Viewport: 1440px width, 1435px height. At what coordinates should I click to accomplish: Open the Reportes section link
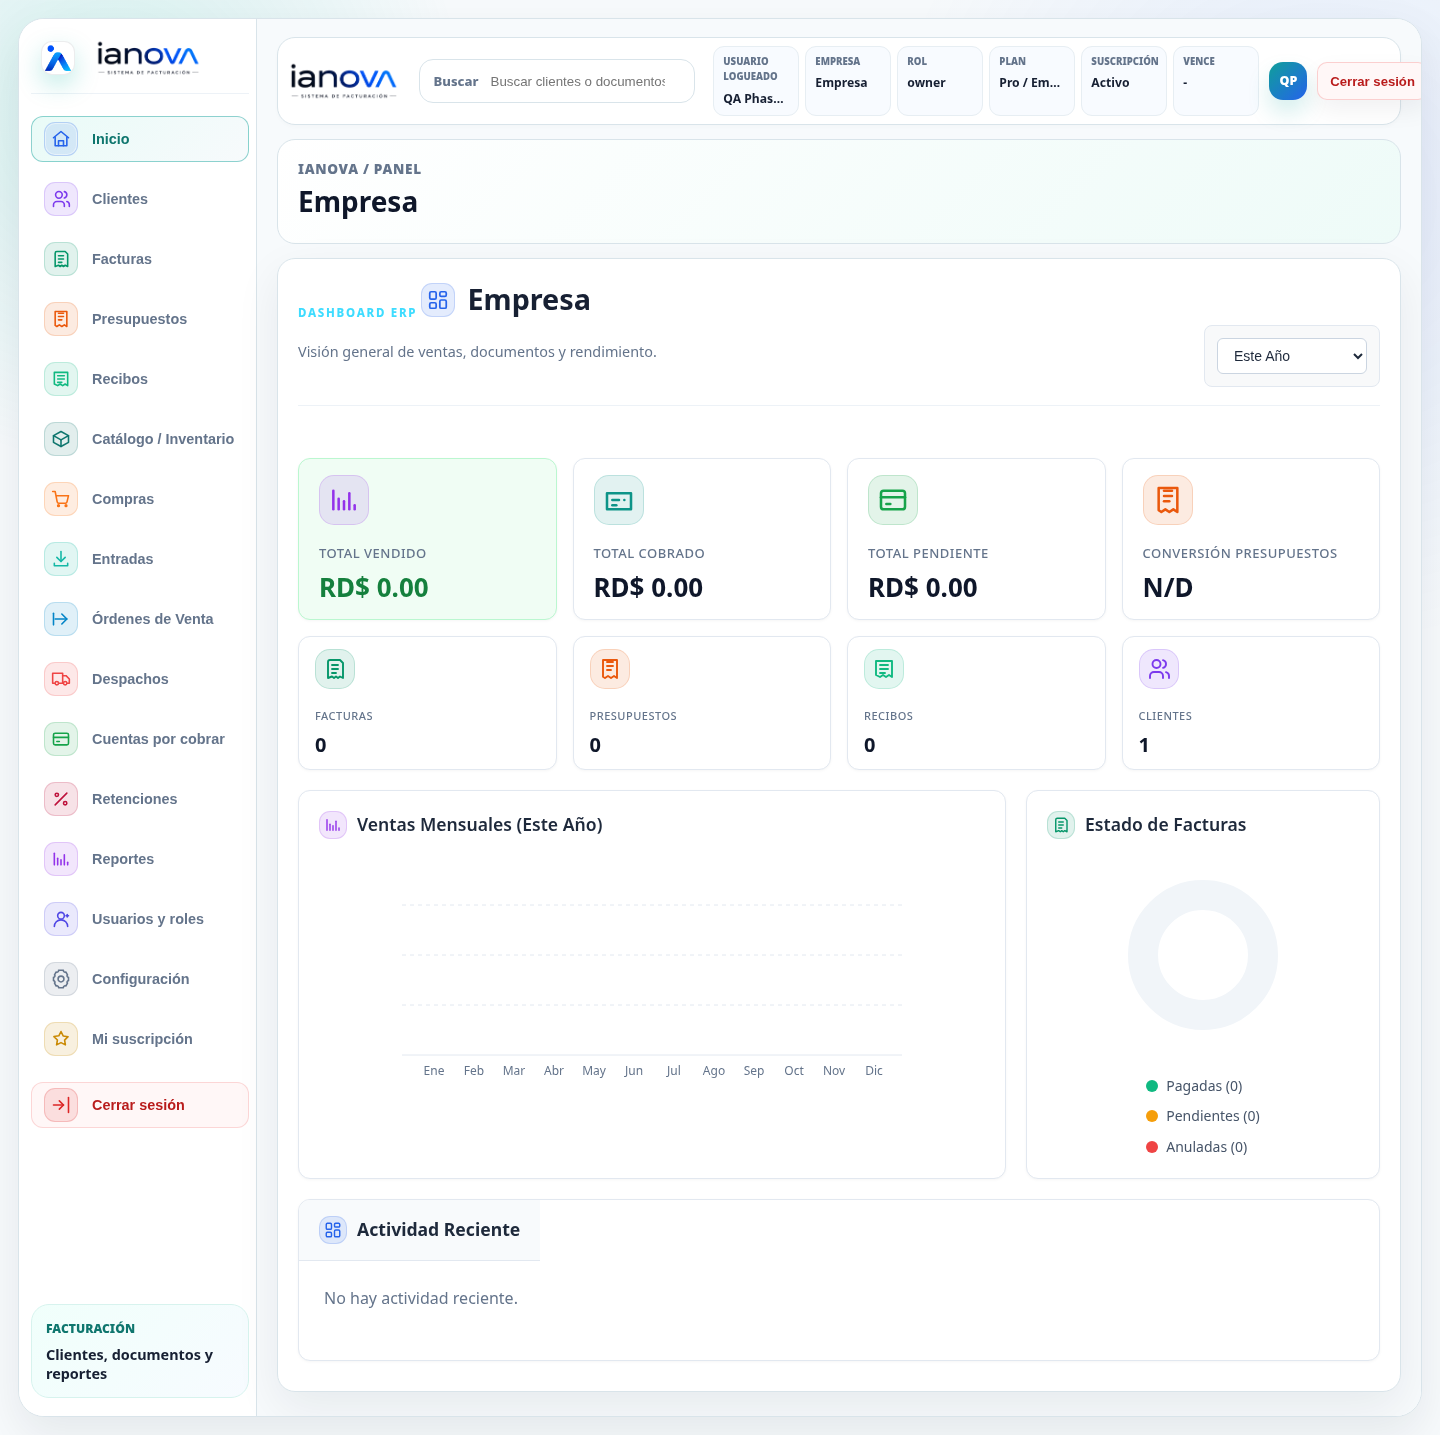(140, 859)
